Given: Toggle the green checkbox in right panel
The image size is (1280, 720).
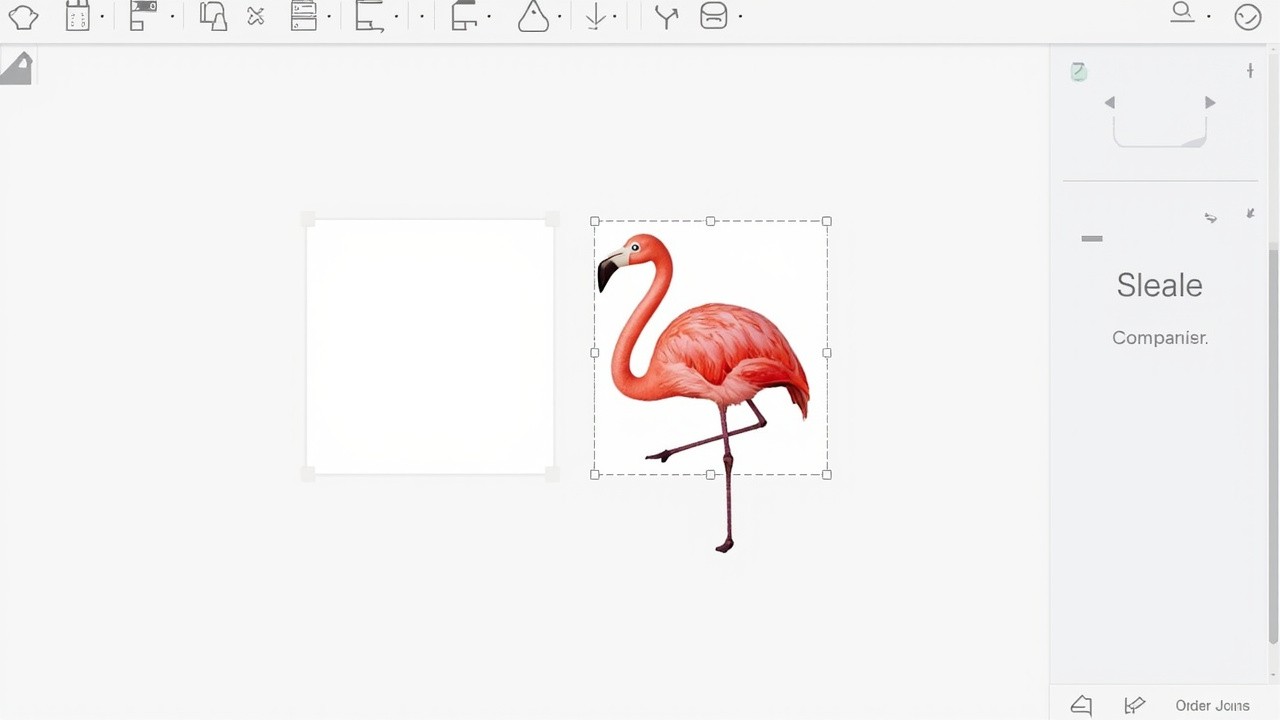Looking at the screenshot, I should [1078, 71].
